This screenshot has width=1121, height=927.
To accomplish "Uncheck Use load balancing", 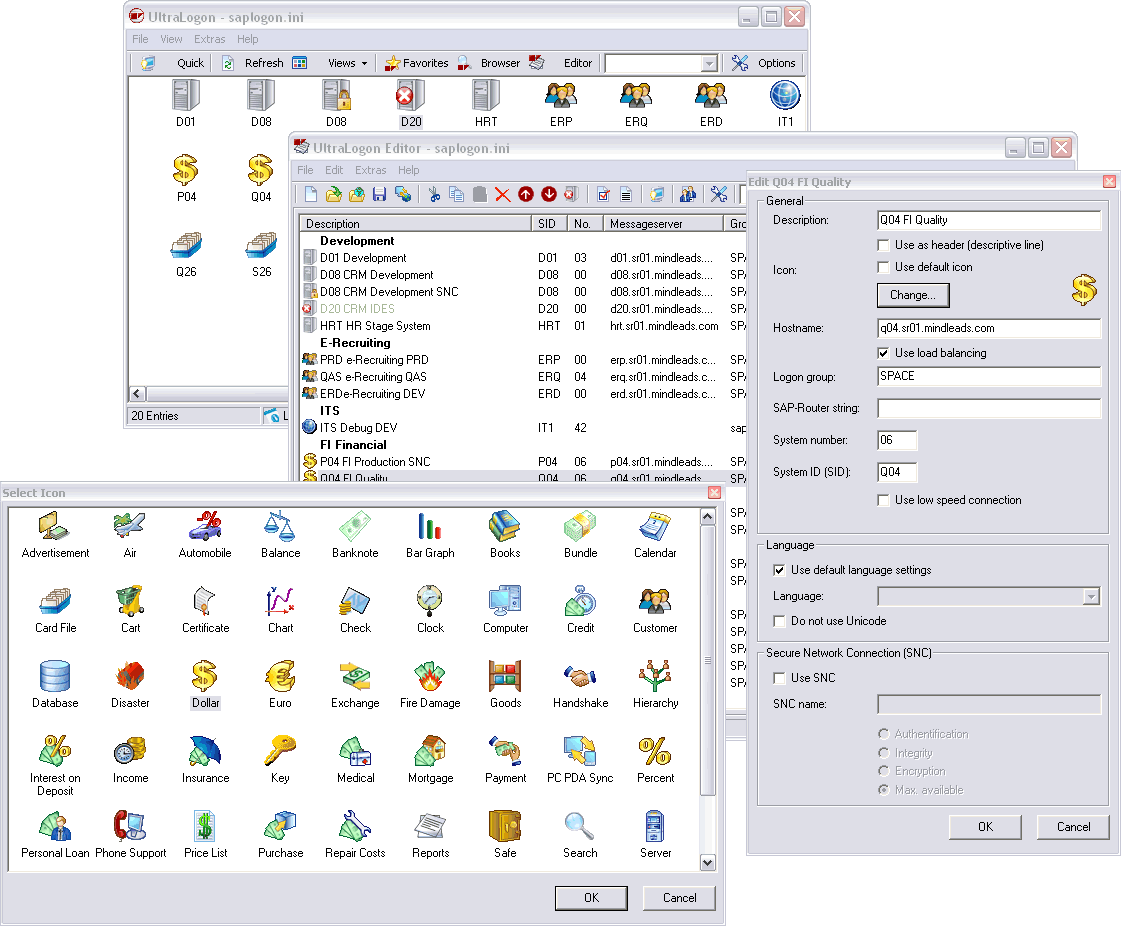I will click(x=883, y=353).
